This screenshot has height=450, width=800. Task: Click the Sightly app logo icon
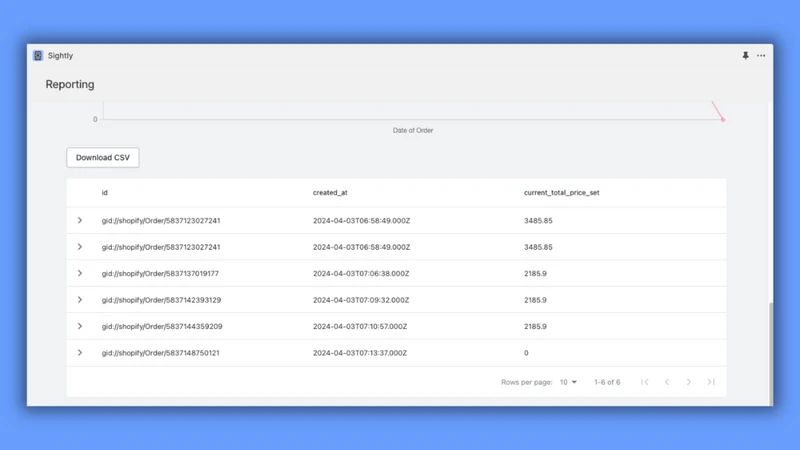38,56
